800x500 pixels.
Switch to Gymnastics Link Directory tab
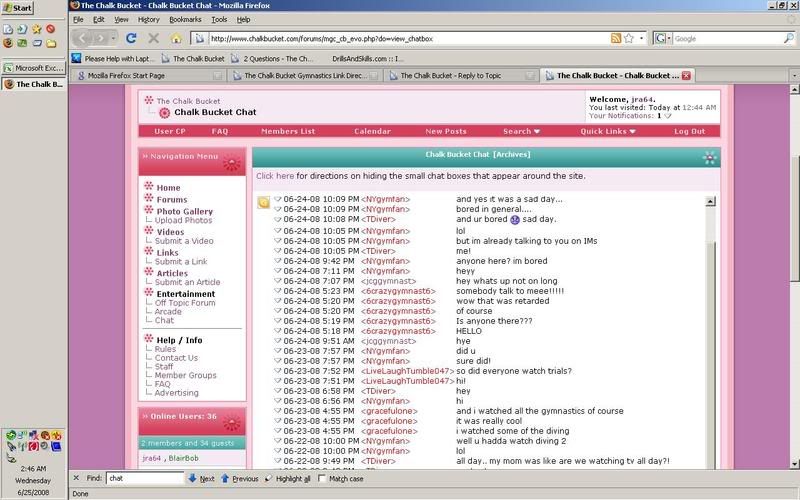305,76
